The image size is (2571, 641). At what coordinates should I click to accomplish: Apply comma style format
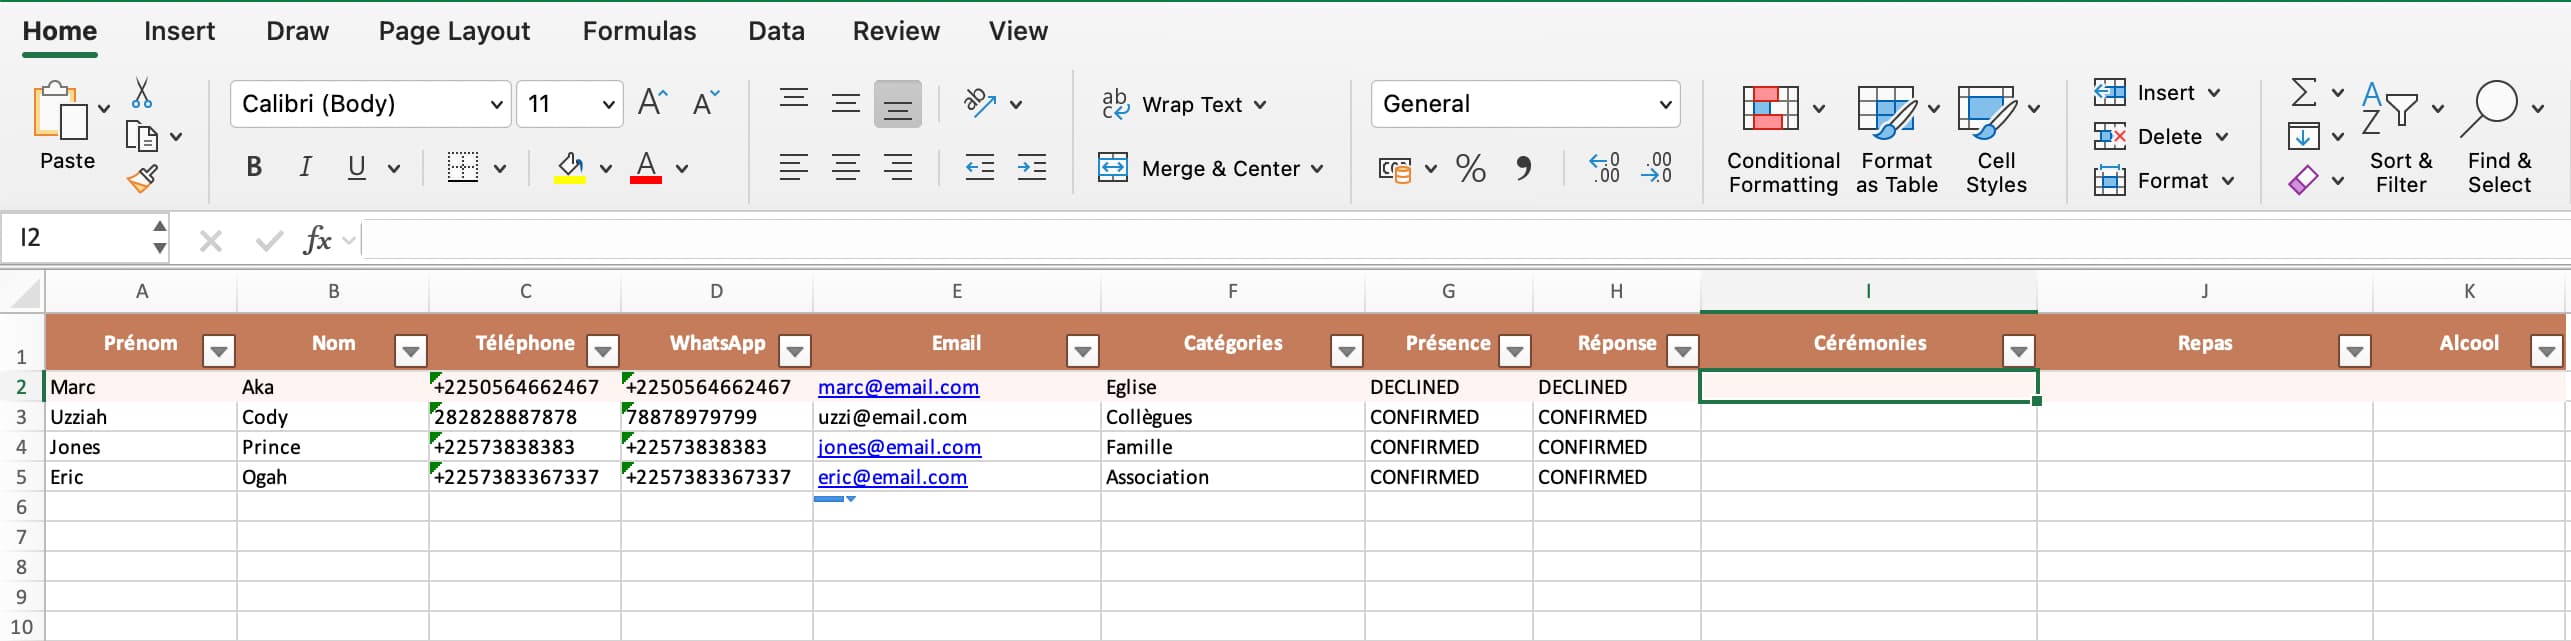(1523, 168)
